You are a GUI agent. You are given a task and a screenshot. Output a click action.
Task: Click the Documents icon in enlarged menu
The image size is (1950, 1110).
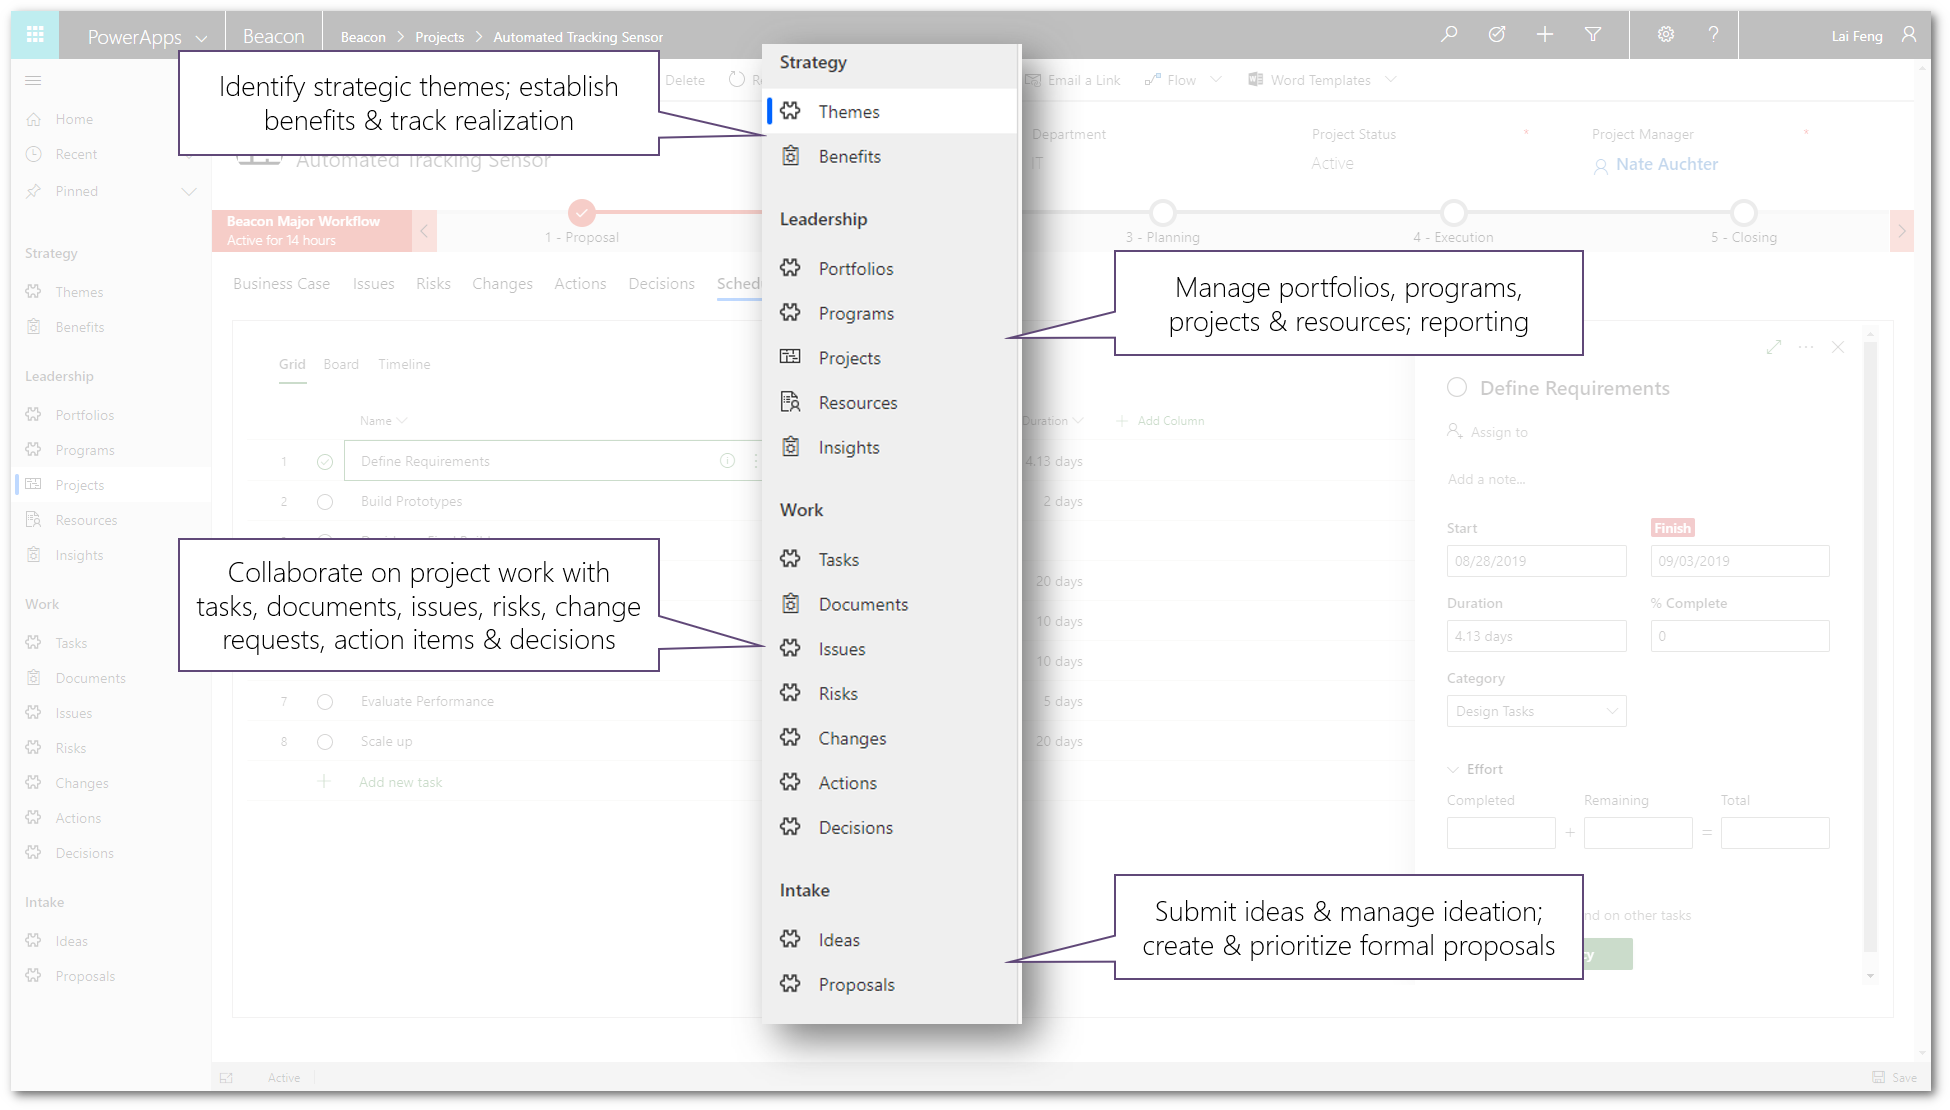[791, 604]
